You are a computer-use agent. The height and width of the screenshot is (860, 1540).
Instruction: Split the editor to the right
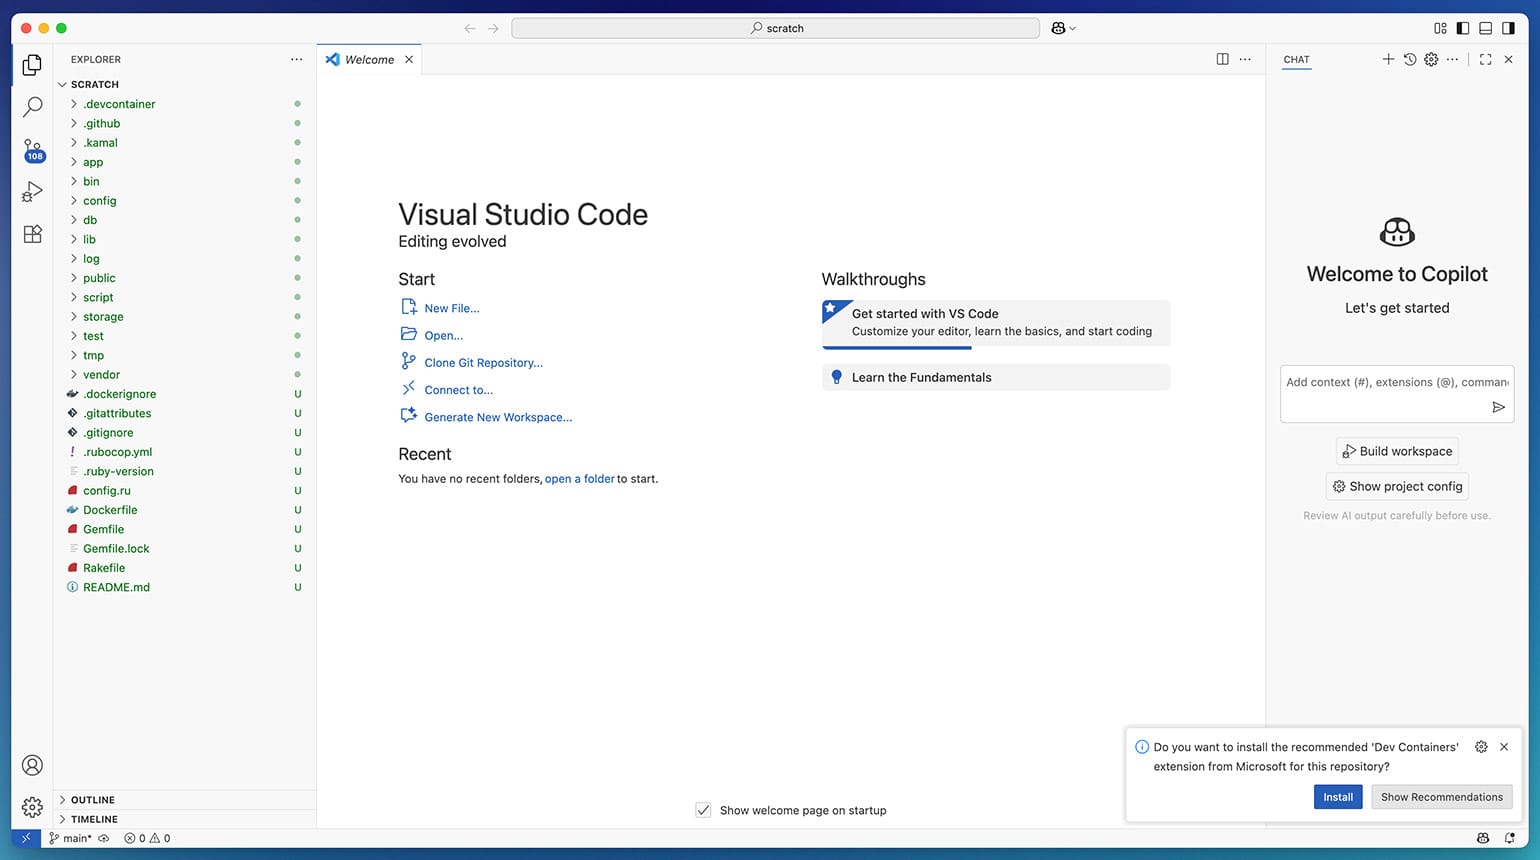coord(1222,59)
